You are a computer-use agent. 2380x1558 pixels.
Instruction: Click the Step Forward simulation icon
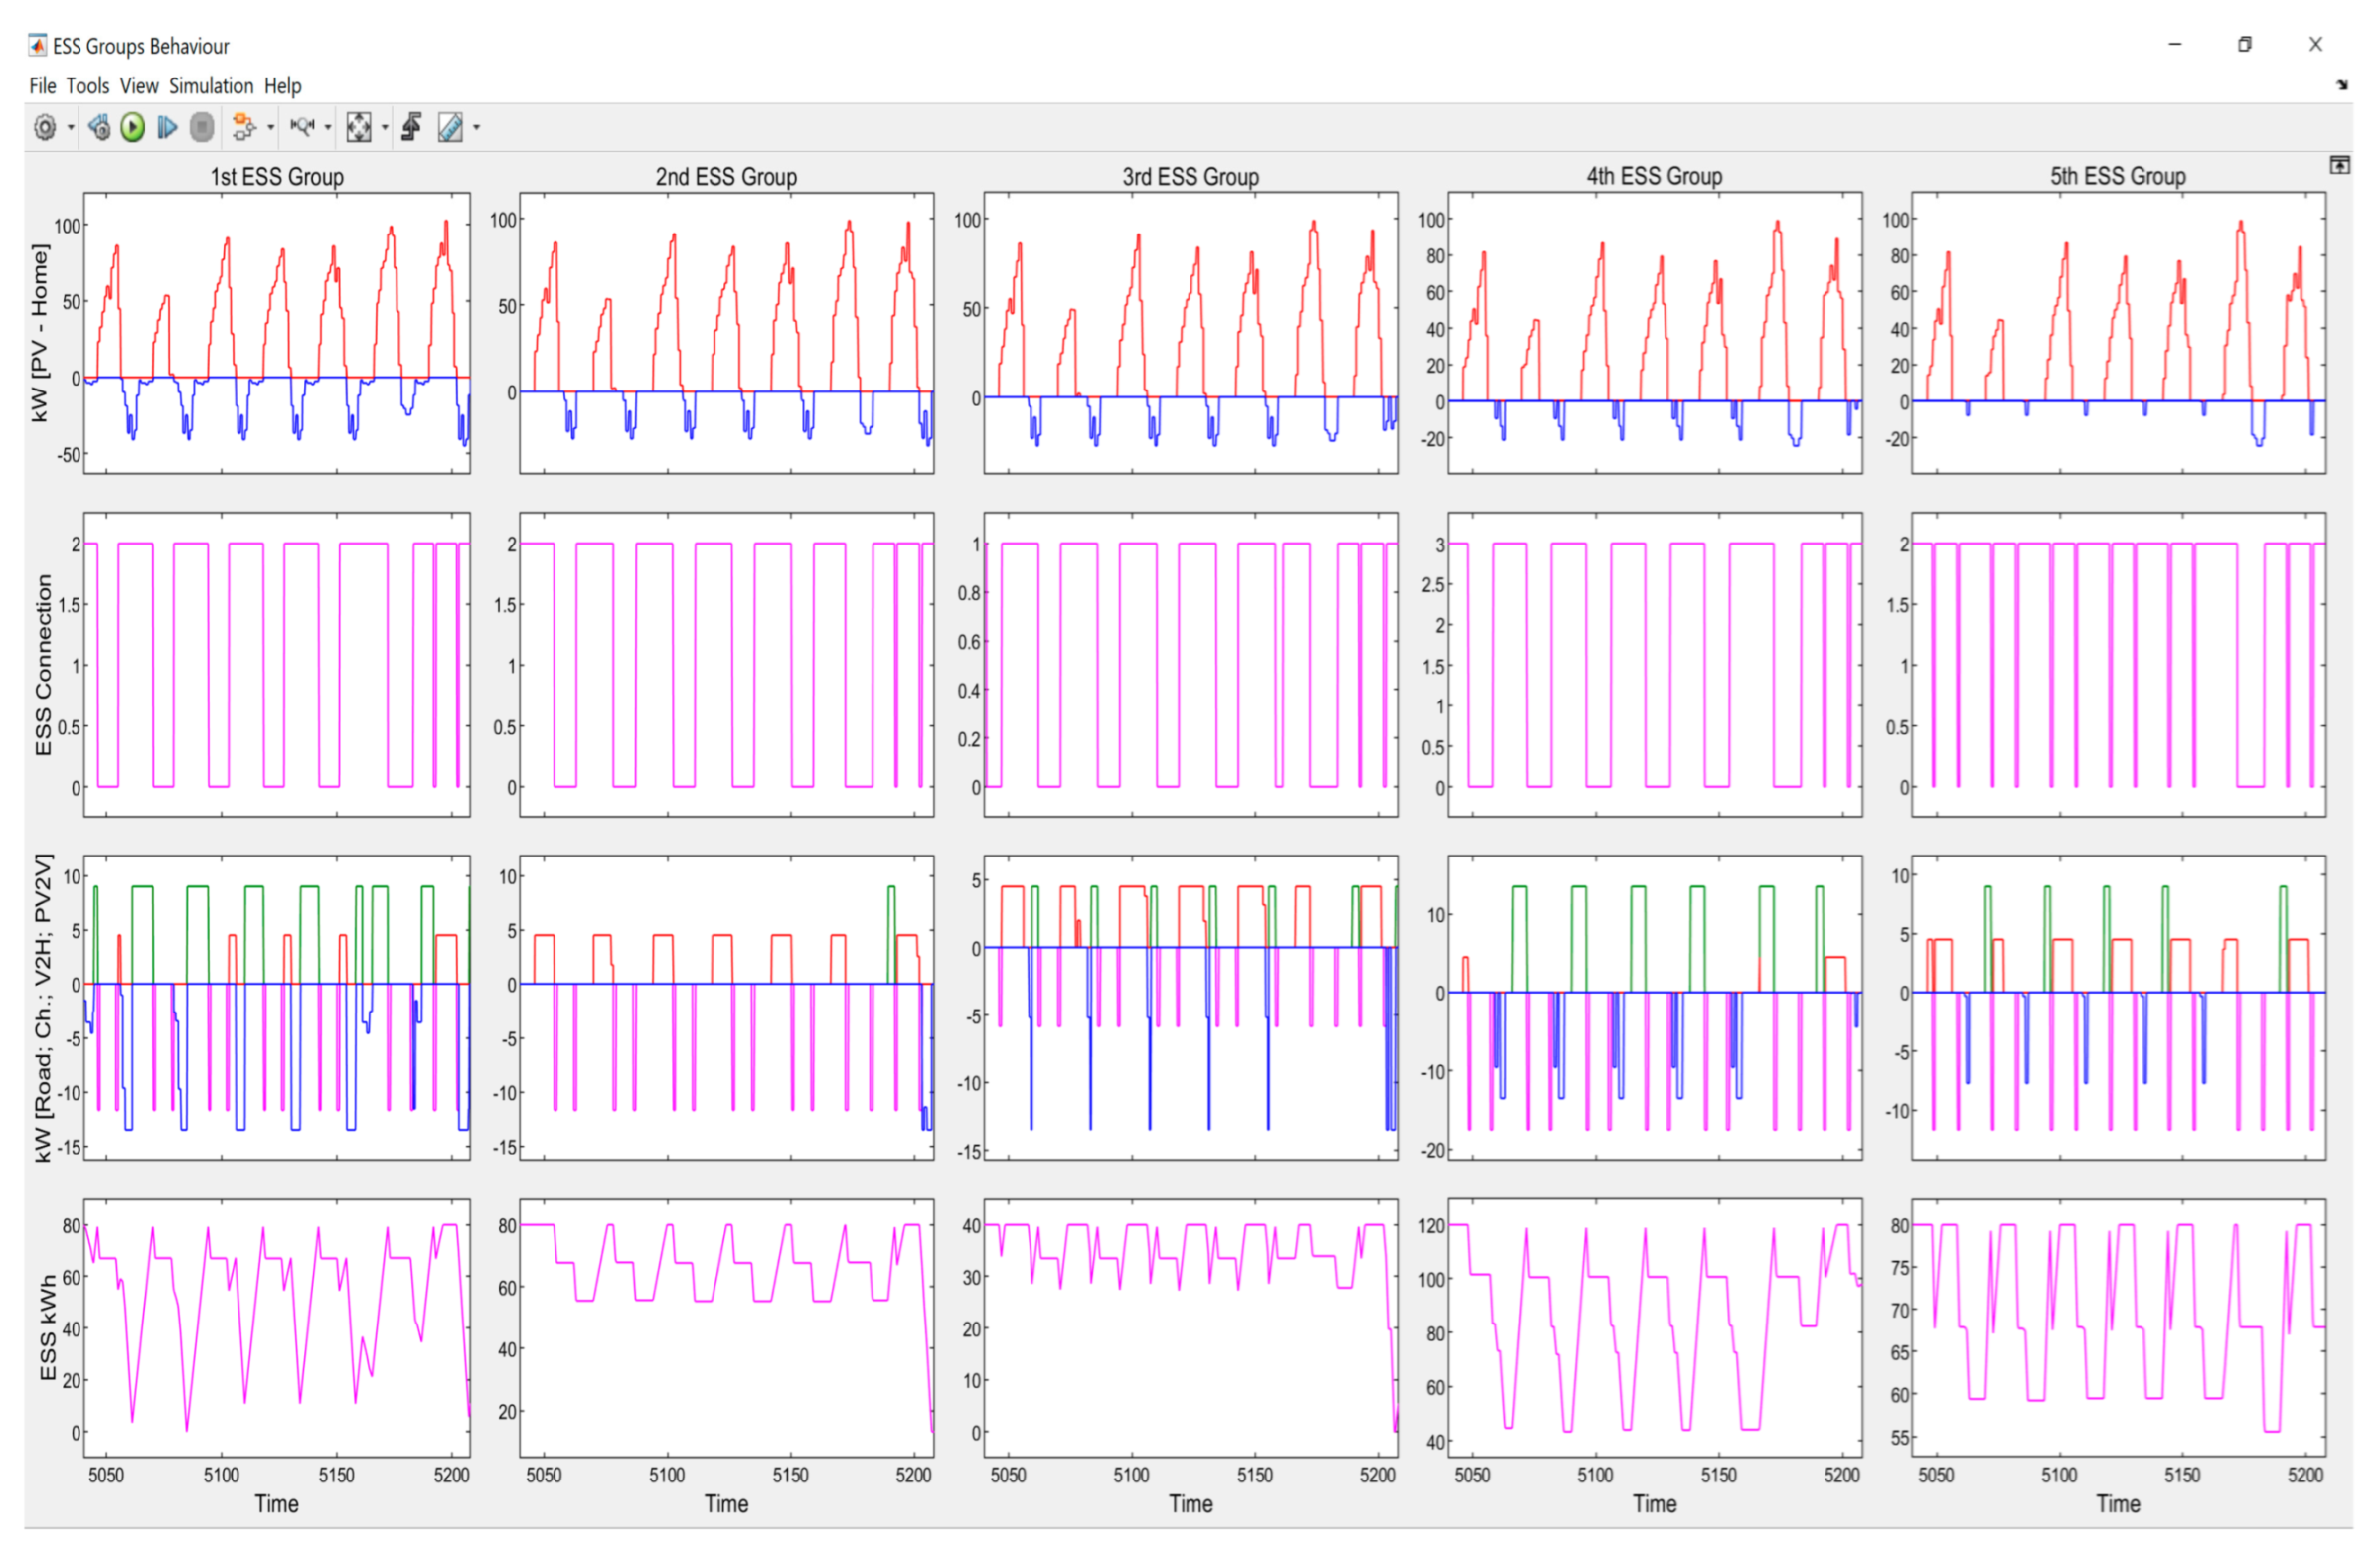[x=167, y=128]
